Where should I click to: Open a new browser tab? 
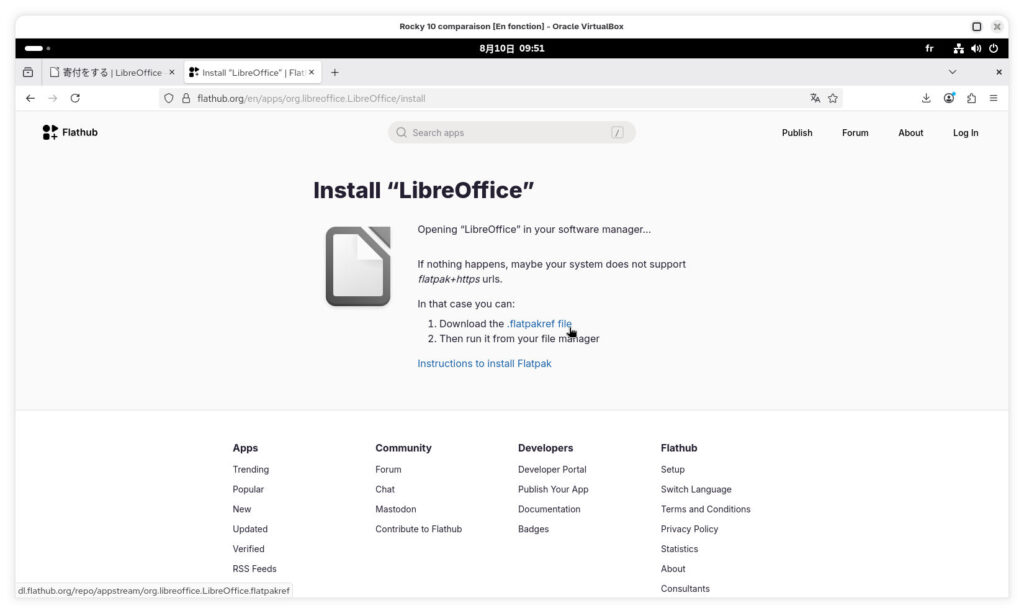point(334,72)
